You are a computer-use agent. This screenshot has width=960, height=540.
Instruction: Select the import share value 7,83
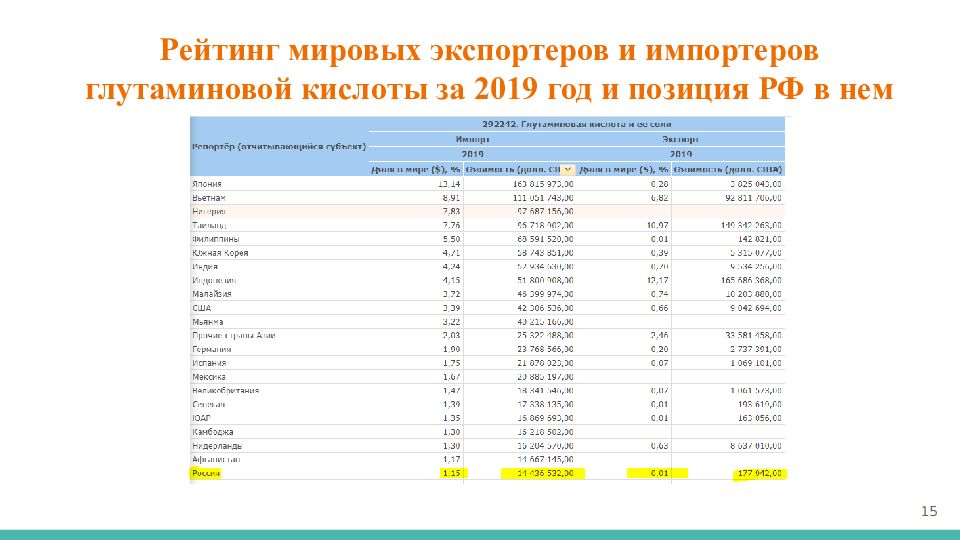pyautogui.click(x=451, y=211)
